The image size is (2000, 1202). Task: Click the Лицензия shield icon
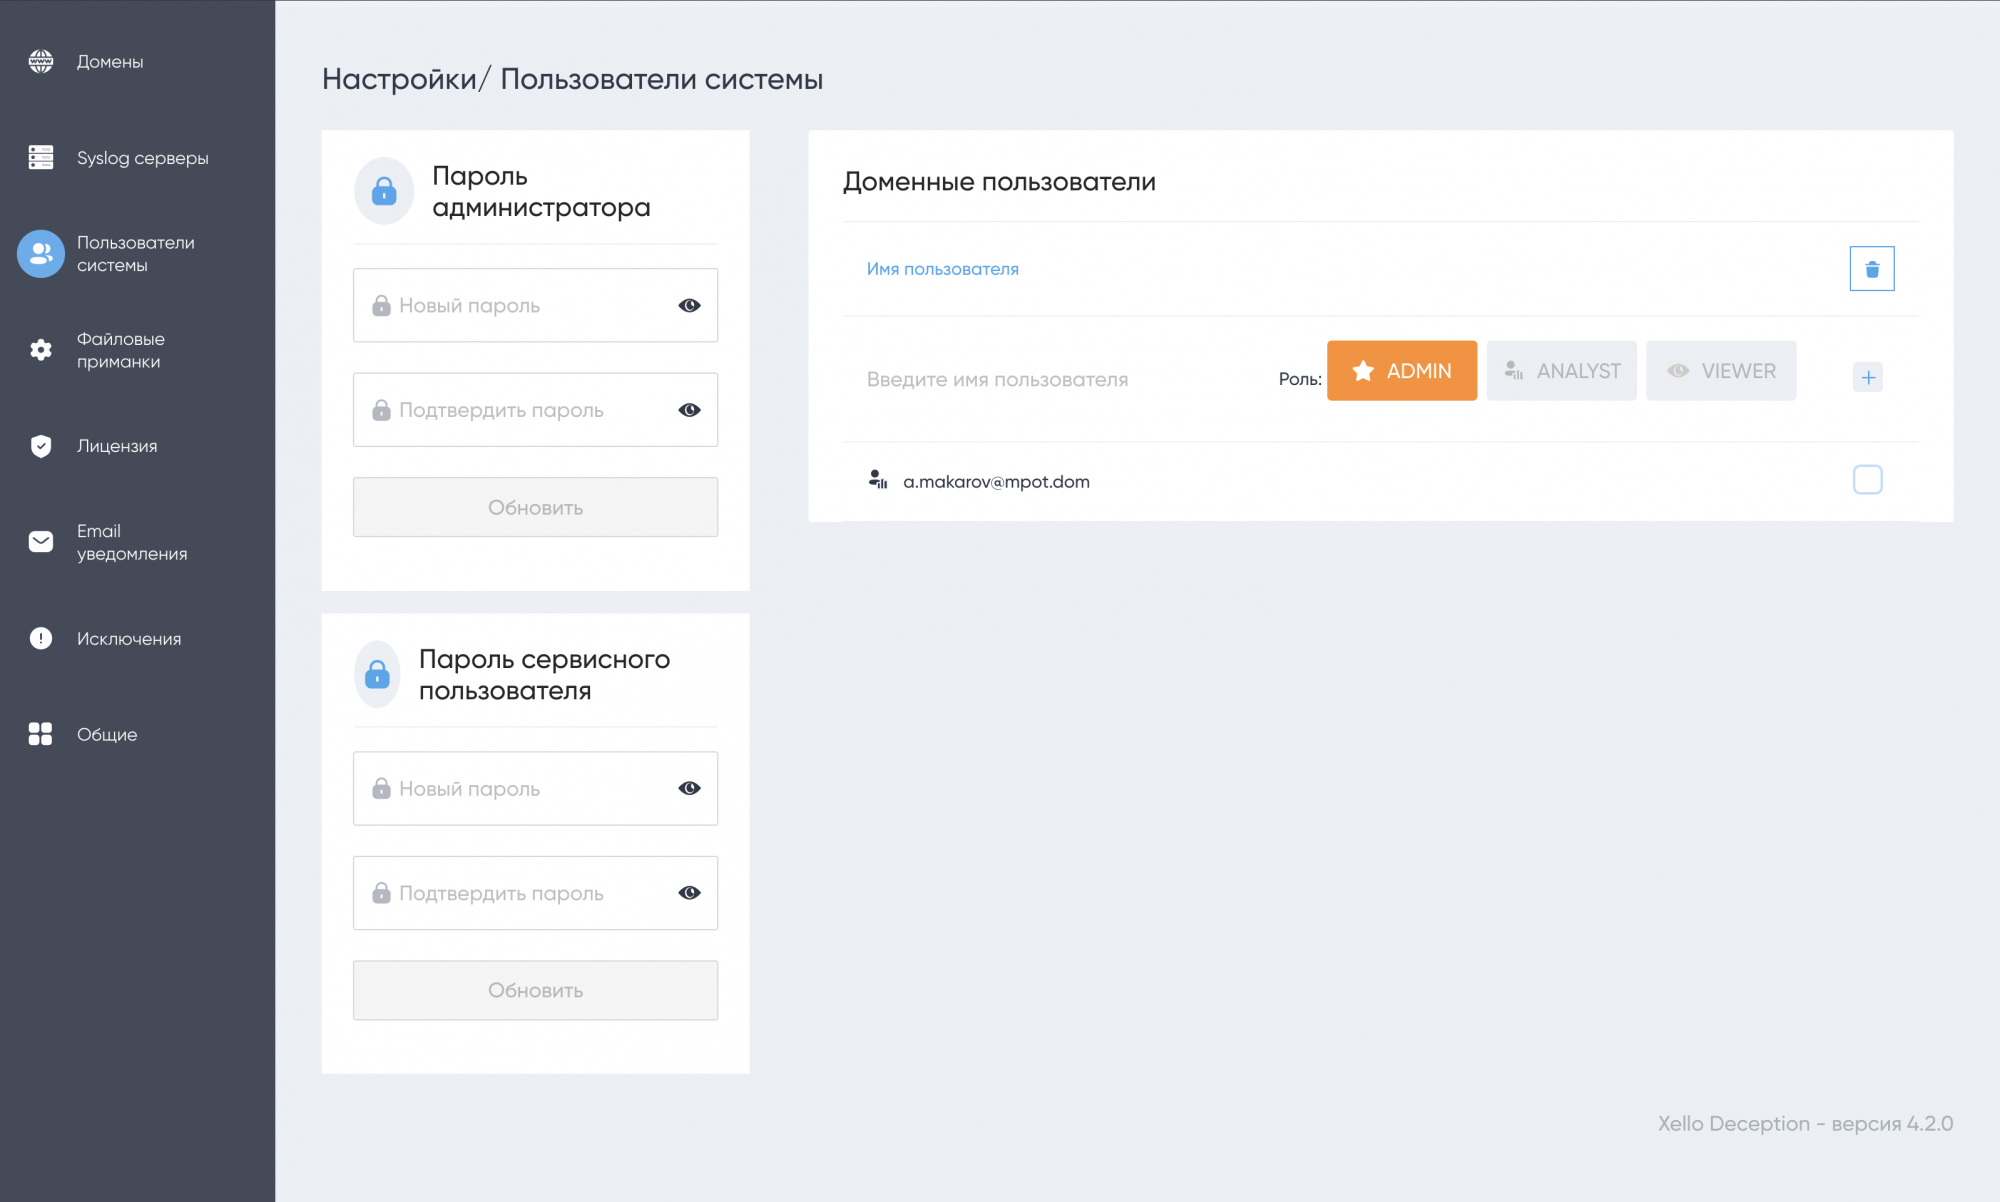coord(41,446)
